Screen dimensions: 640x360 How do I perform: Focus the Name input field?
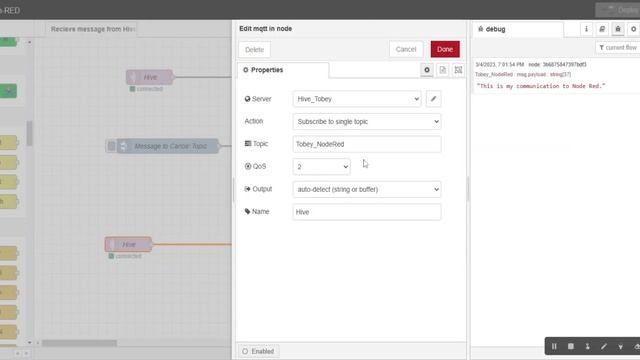(x=367, y=212)
